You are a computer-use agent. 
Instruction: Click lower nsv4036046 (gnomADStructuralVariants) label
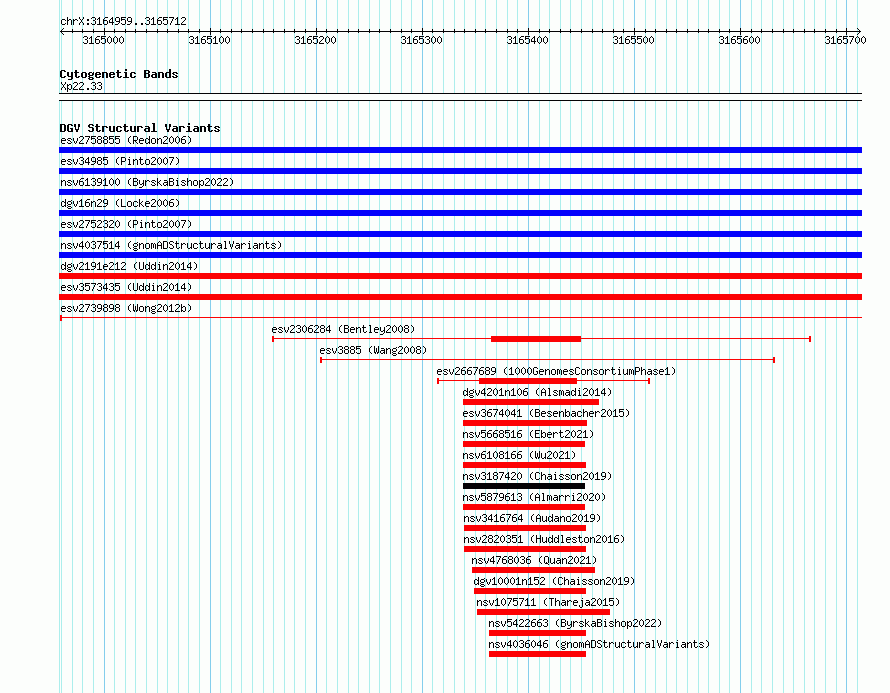click(x=599, y=644)
